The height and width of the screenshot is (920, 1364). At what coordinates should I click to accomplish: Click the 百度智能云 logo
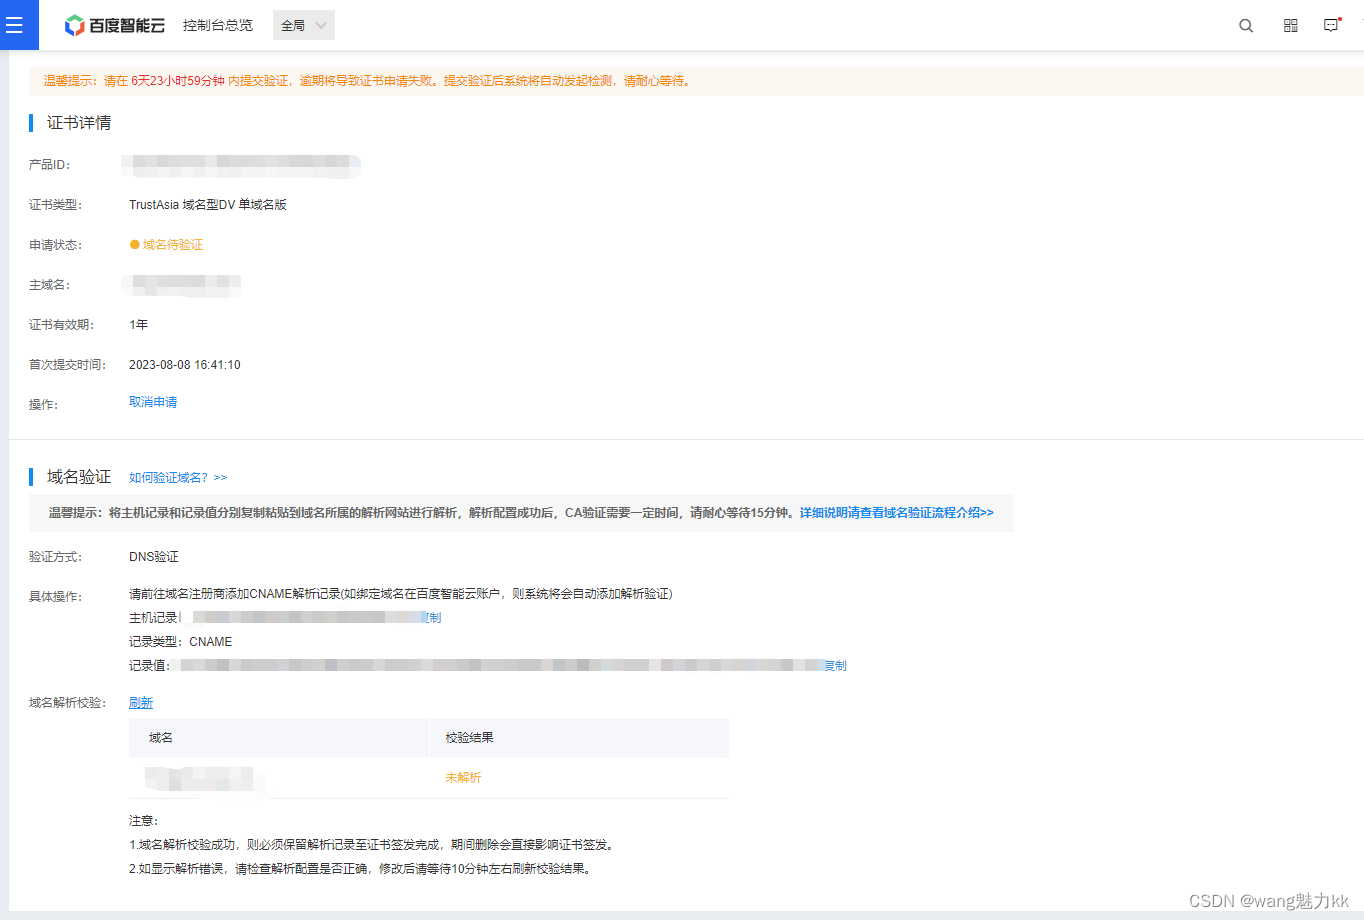(117, 25)
